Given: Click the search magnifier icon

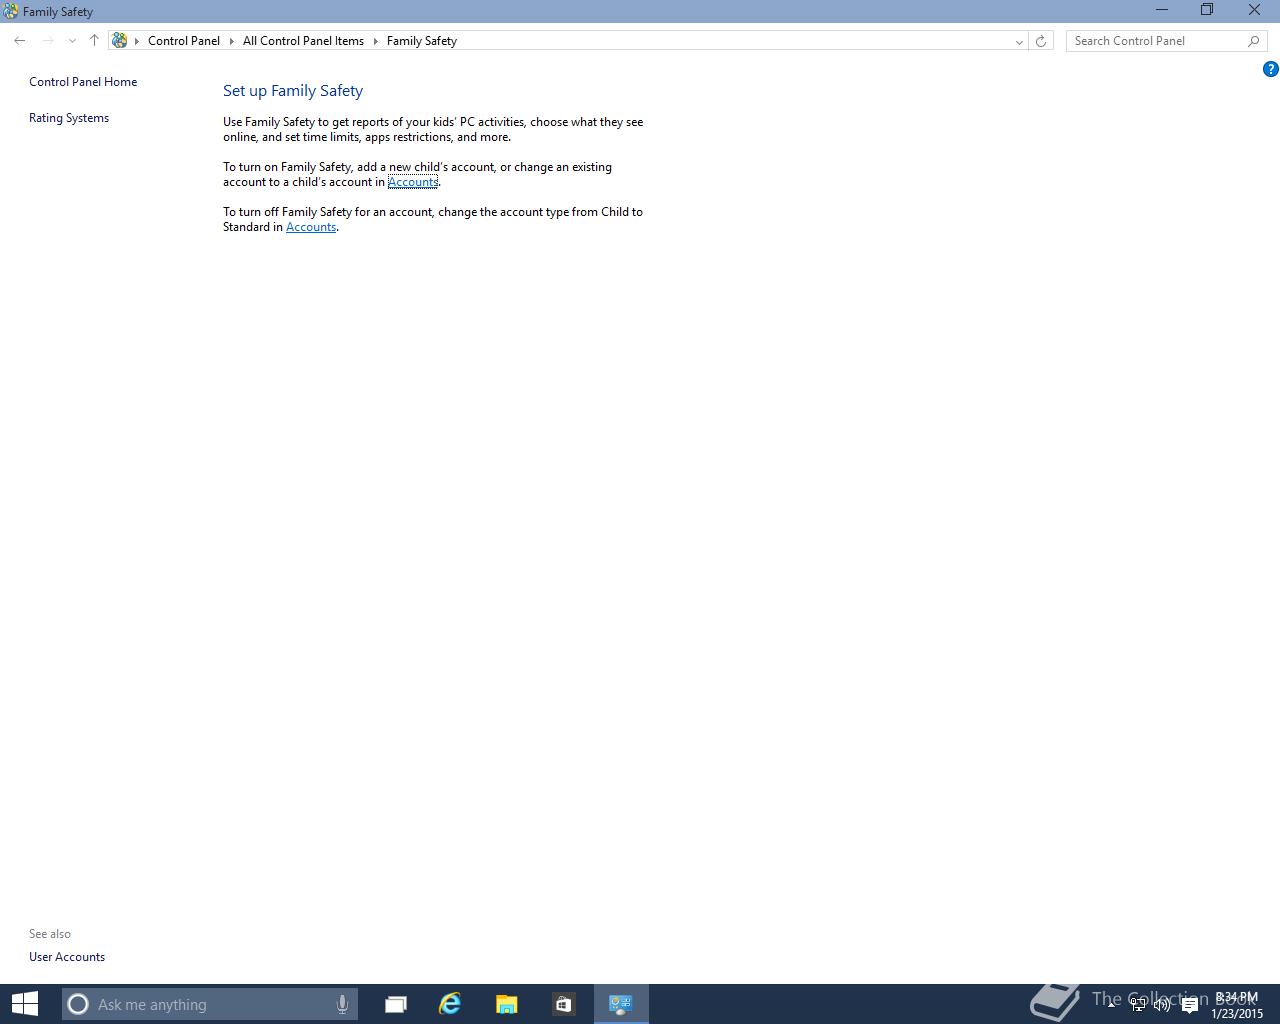Looking at the screenshot, I should click(x=1254, y=41).
